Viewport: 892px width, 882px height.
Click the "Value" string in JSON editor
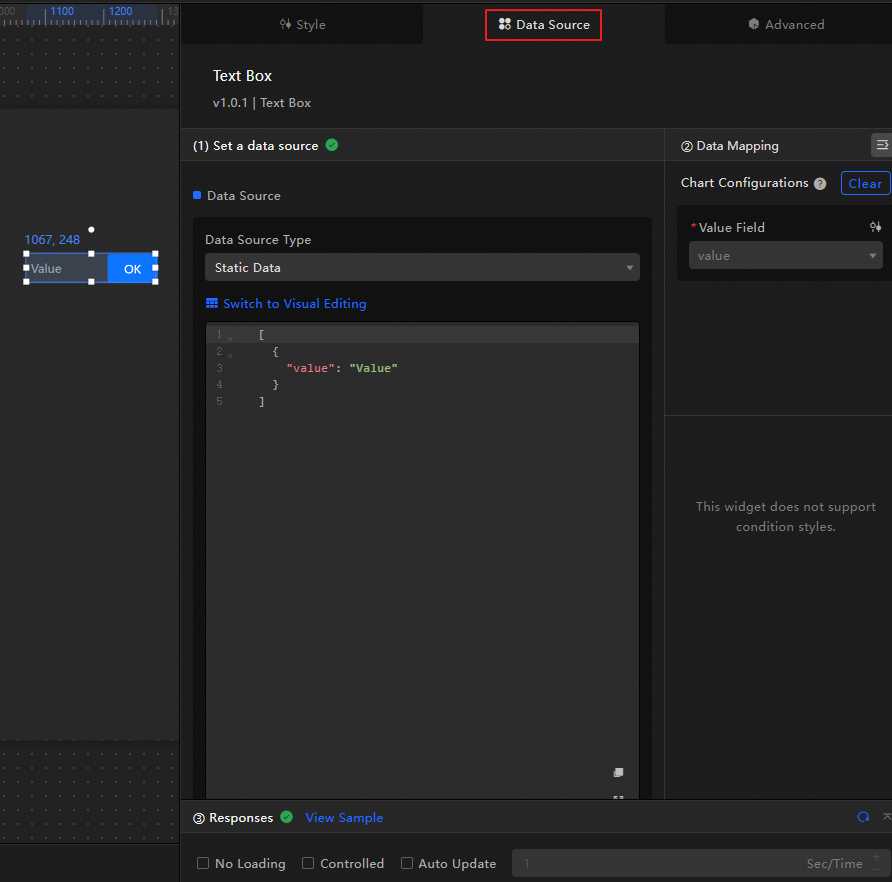pyautogui.click(x=374, y=368)
